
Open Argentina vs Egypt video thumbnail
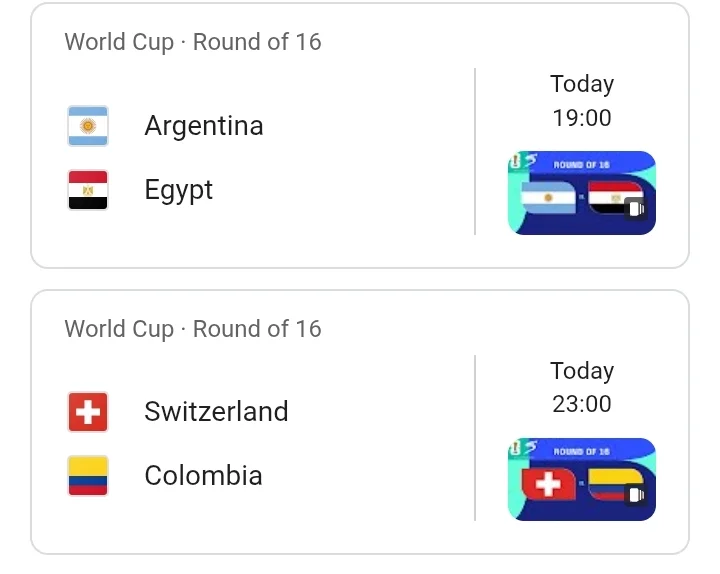581,193
